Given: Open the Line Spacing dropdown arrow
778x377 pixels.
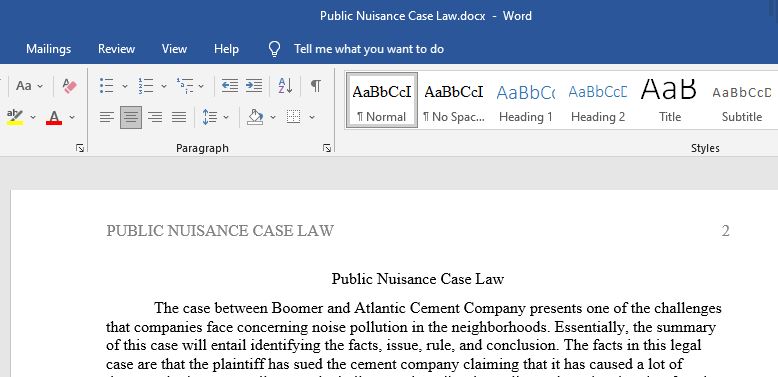Looking at the screenshot, I should click(x=226, y=118).
